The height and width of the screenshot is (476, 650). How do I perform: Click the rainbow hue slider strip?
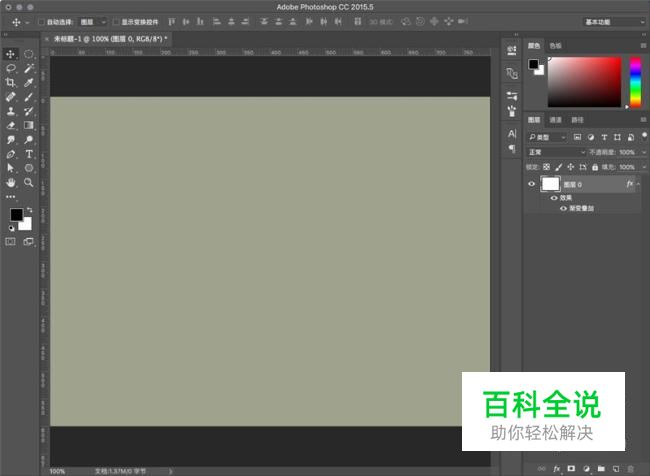(x=633, y=80)
